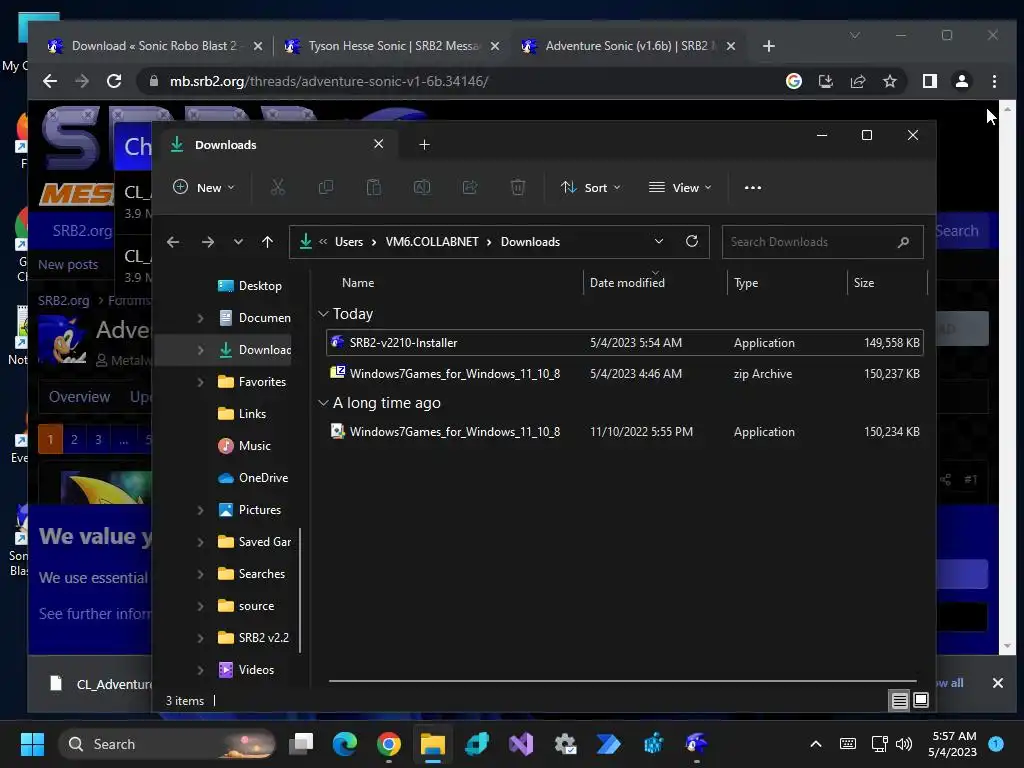Click the Explorer navigation pane scrollbar
Screen dimensions: 1024x768
[x=300, y=590]
